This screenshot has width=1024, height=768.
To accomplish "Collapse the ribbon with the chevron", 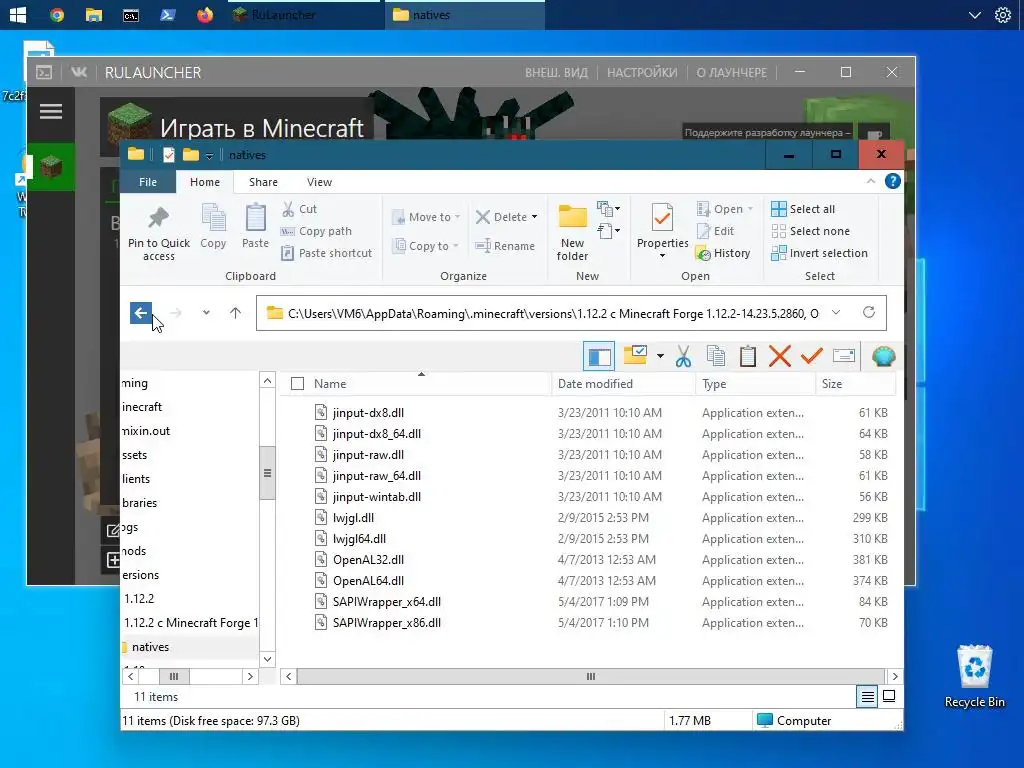I will click(x=871, y=182).
